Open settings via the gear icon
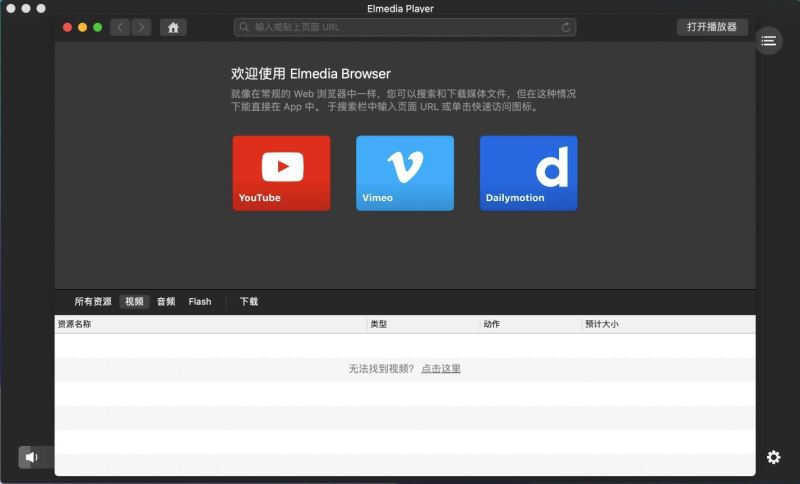This screenshot has width=800, height=484. tap(773, 457)
